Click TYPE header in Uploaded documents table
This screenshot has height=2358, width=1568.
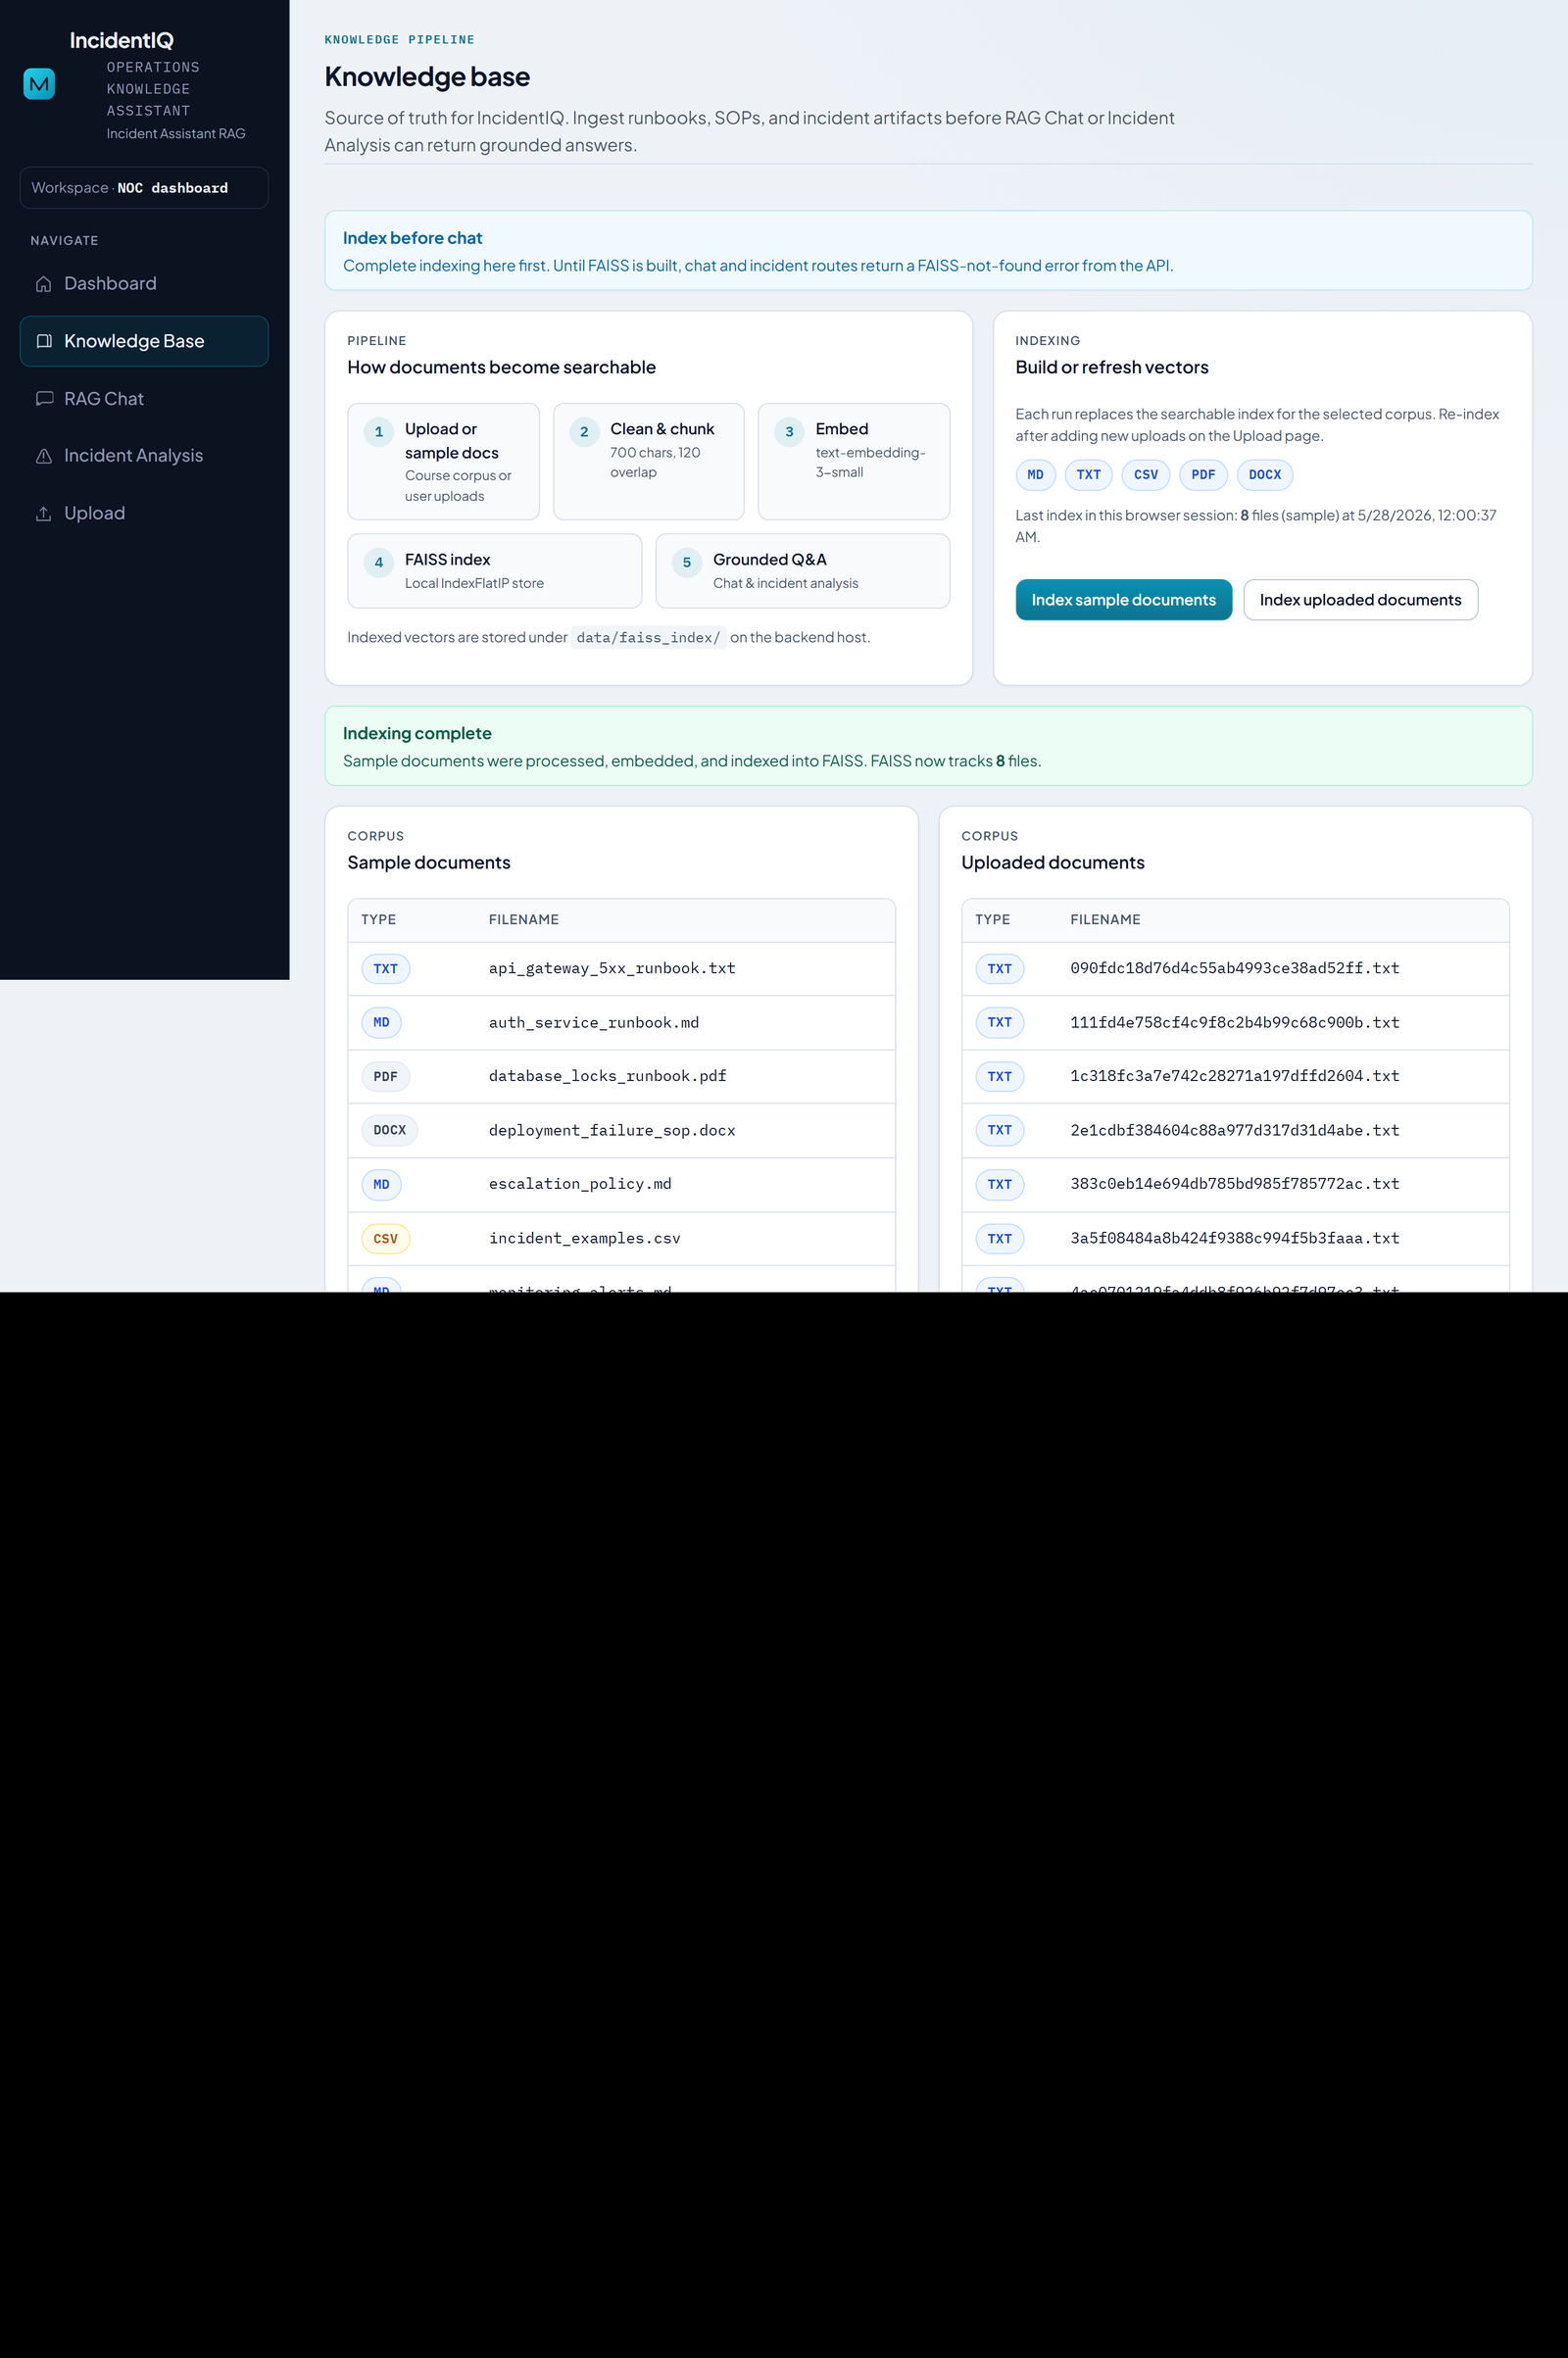(992, 920)
